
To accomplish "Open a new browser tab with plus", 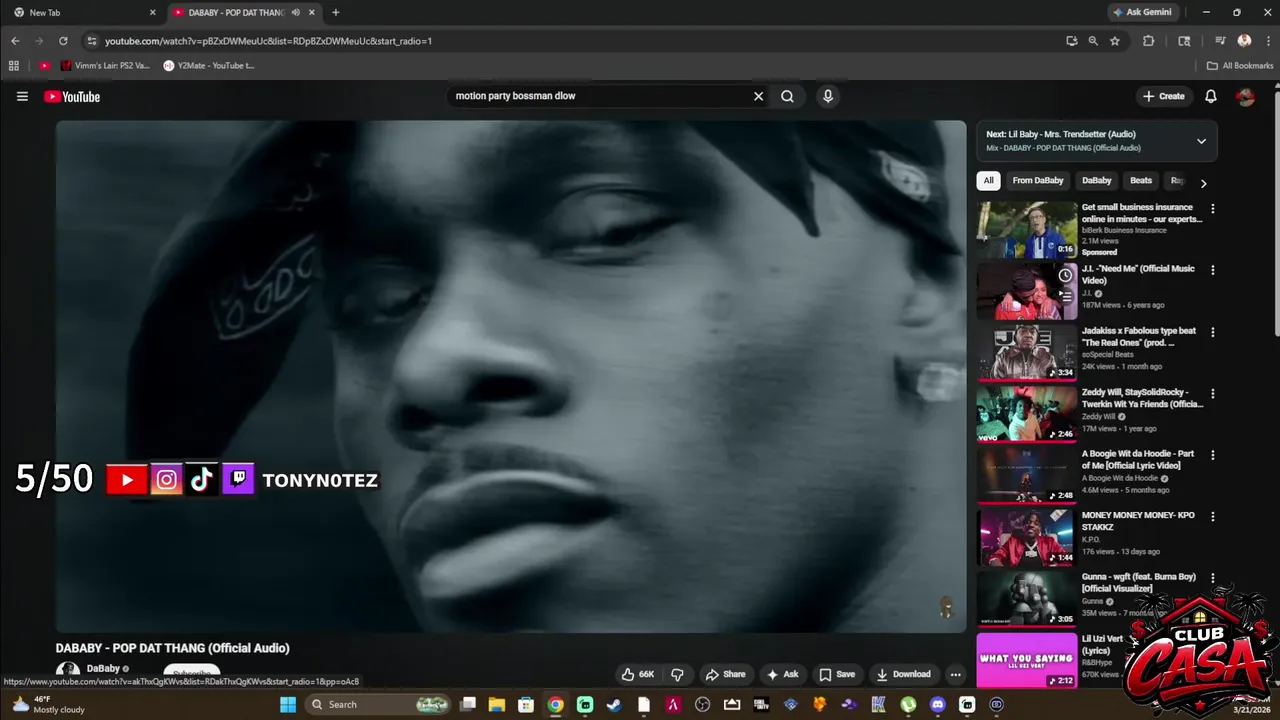I will pos(335,12).
